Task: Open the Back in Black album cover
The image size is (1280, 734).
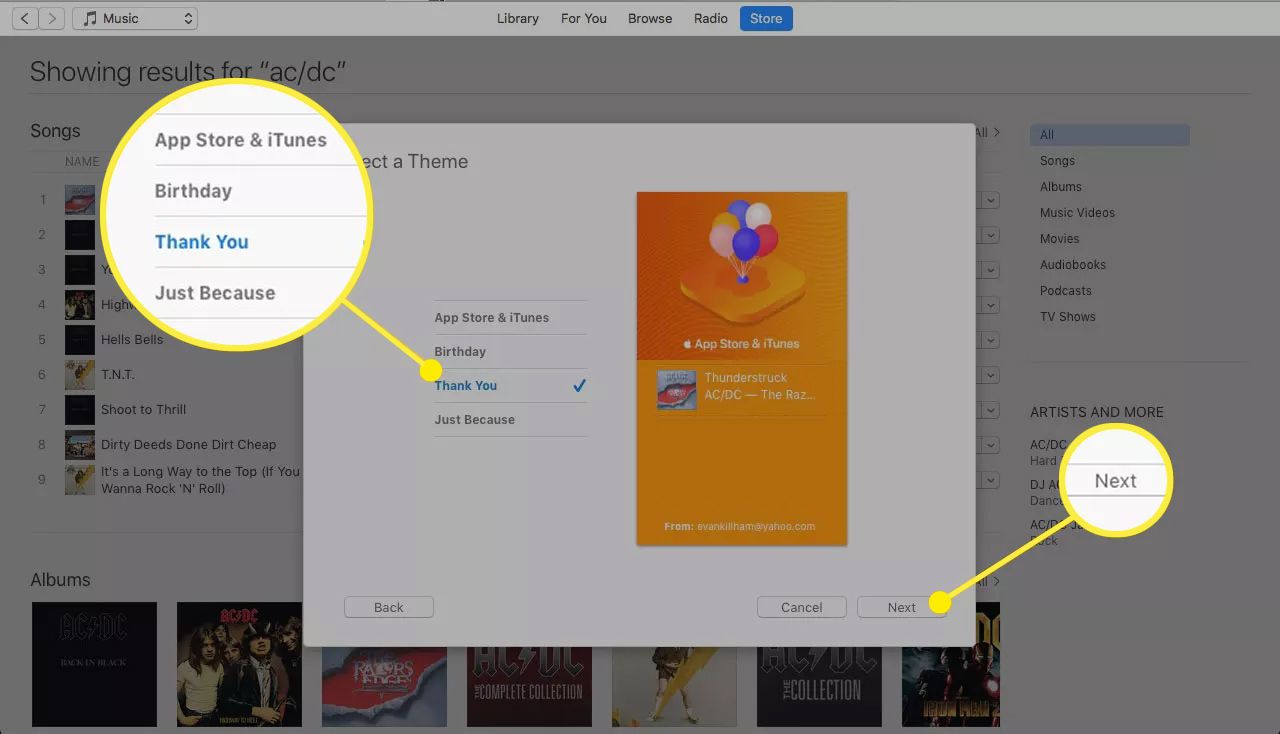Action: 94,664
